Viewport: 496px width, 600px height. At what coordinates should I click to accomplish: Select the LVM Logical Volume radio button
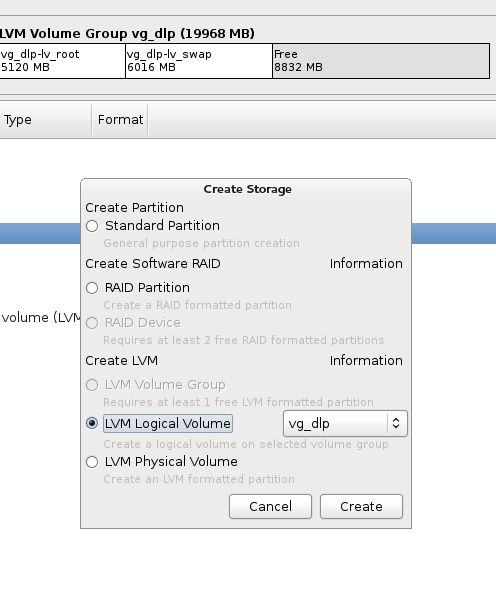pyautogui.click(x=92, y=423)
